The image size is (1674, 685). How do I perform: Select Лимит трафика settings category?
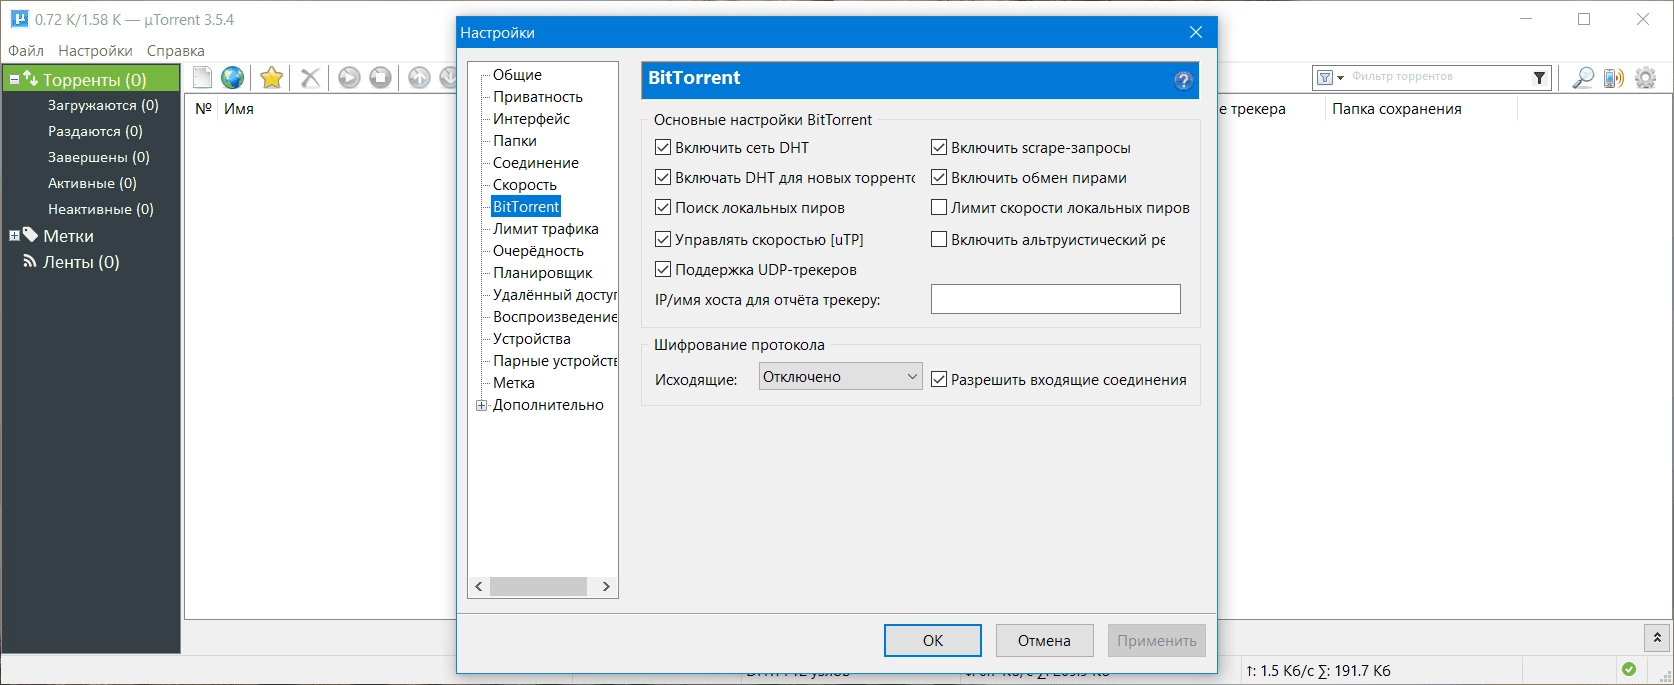tap(545, 228)
